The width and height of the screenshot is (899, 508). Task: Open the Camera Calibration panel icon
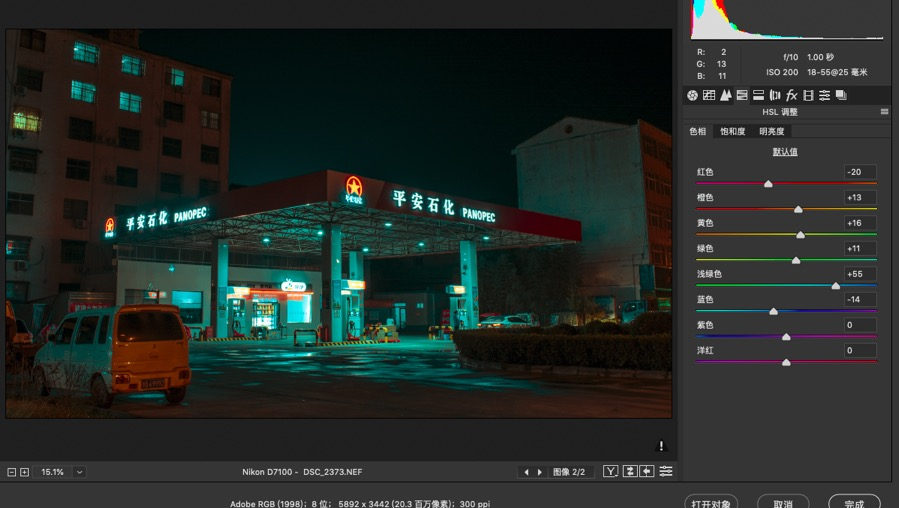(808, 95)
